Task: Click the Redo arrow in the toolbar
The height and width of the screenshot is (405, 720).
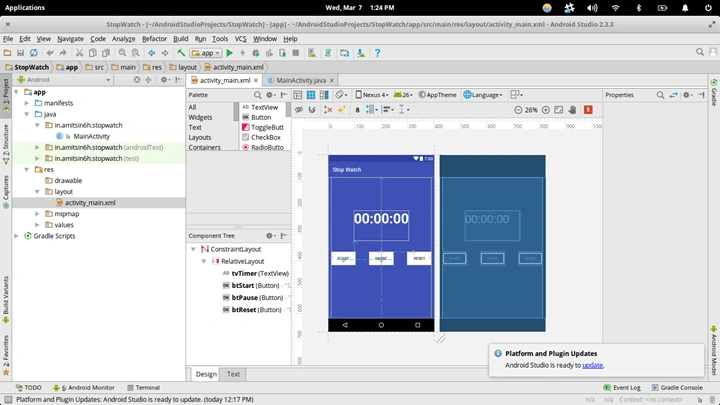Action: tap(63, 53)
